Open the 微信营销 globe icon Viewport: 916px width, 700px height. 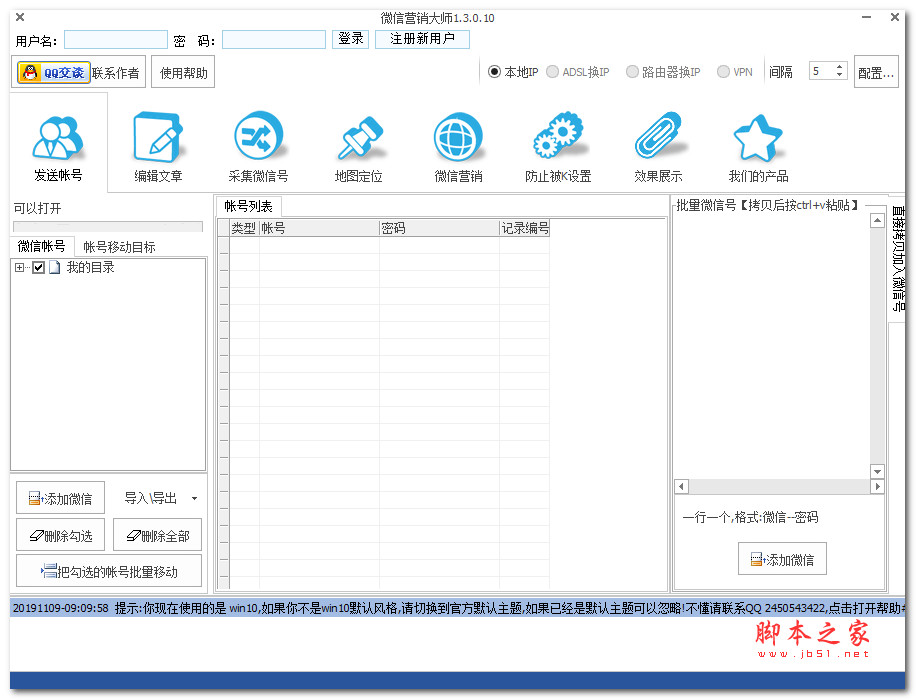[x=459, y=137]
